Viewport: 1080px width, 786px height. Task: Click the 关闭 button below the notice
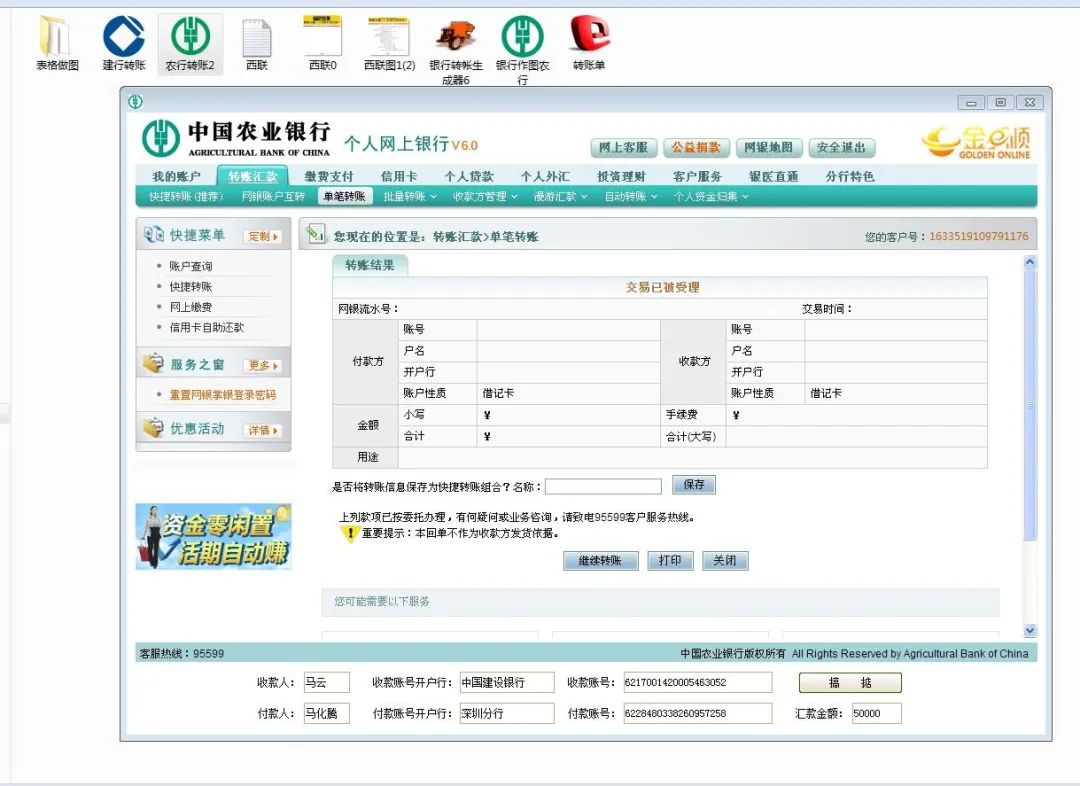[725, 561]
